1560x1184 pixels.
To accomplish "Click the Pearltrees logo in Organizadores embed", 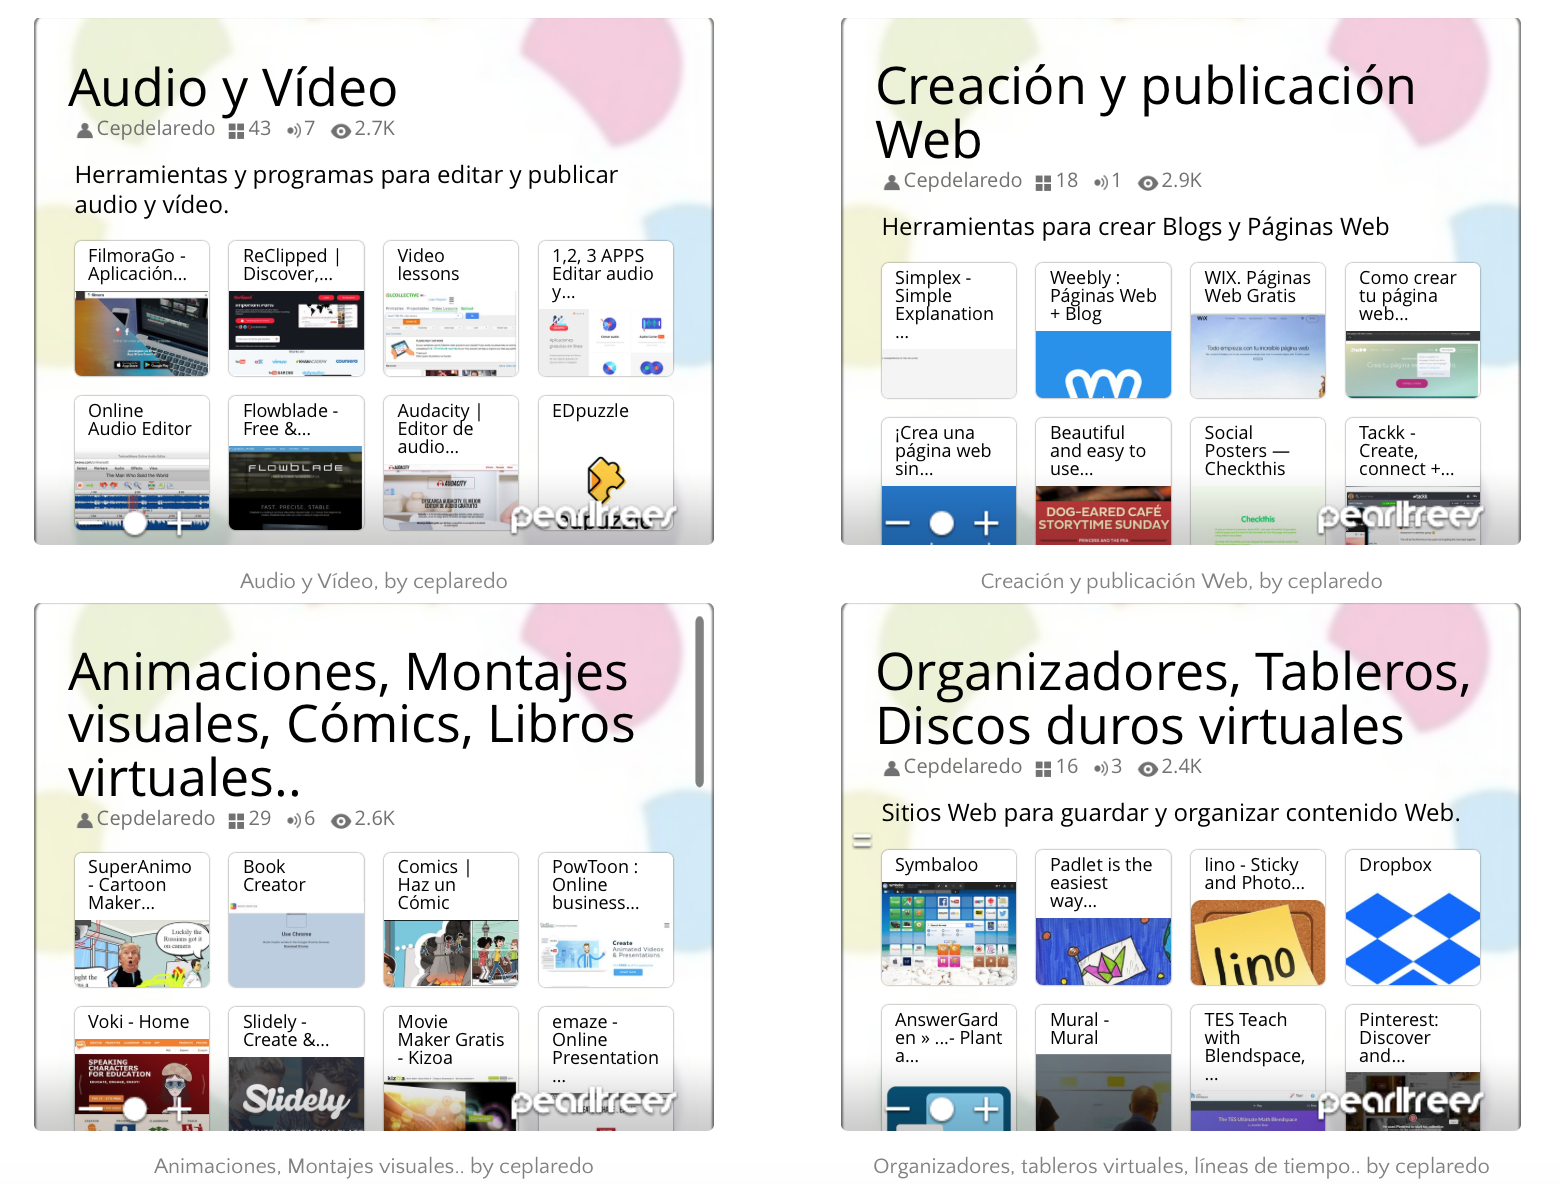I will pos(1400,1101).
